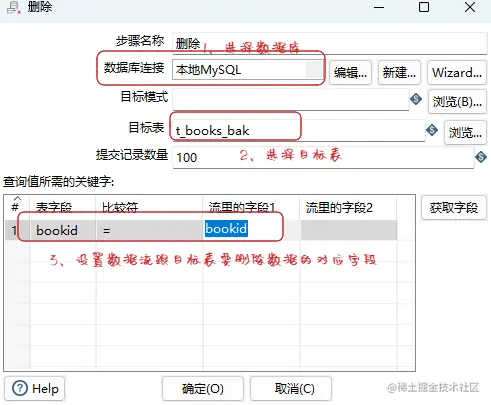
Task: Click the empty 流里的字段2 cell in row 1
Action: coord(349,230)
